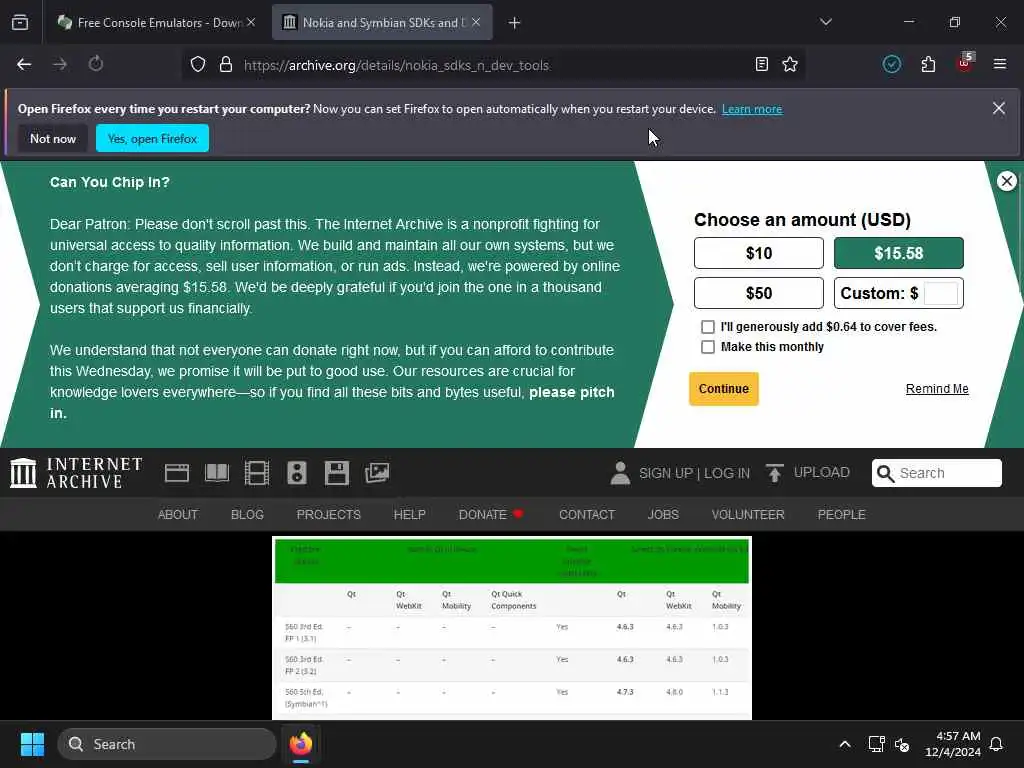This screenshot has width=1024, height=768.
Task: Choose Not now in Firefox prompt
Action: pos(53,138)
